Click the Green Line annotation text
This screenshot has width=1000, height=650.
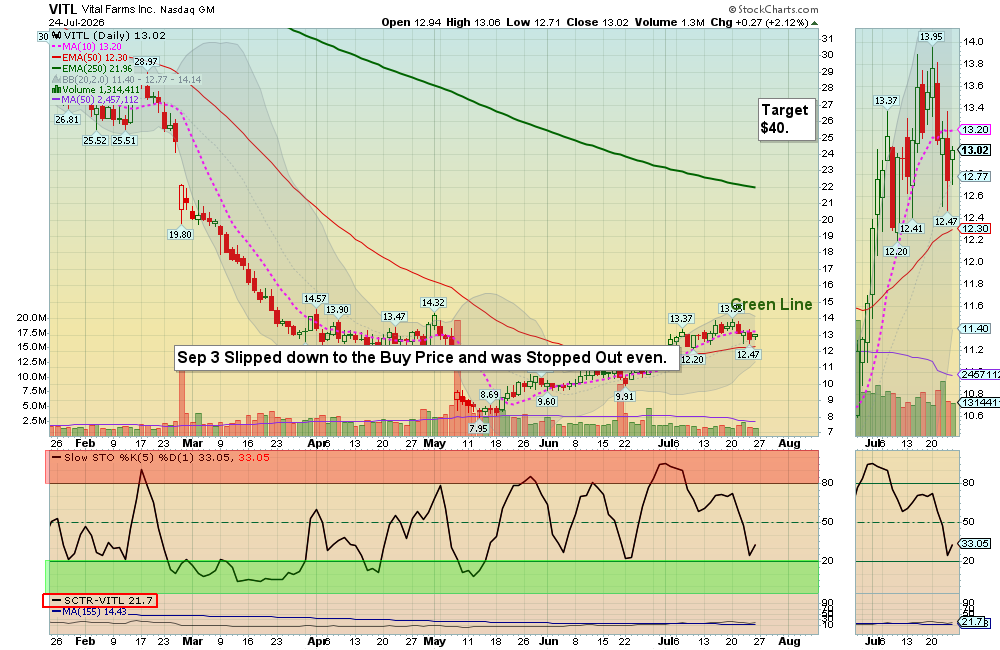(771, 305)
